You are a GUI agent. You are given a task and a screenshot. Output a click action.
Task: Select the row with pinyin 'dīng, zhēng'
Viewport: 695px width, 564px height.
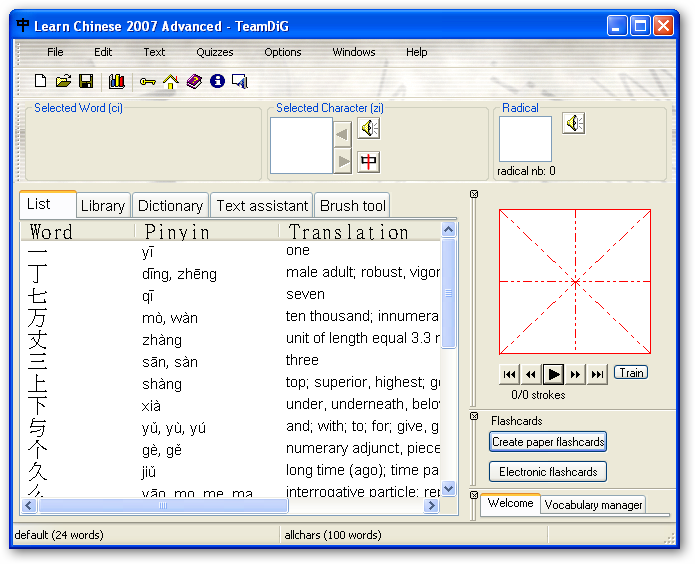(x=230, y=273)
